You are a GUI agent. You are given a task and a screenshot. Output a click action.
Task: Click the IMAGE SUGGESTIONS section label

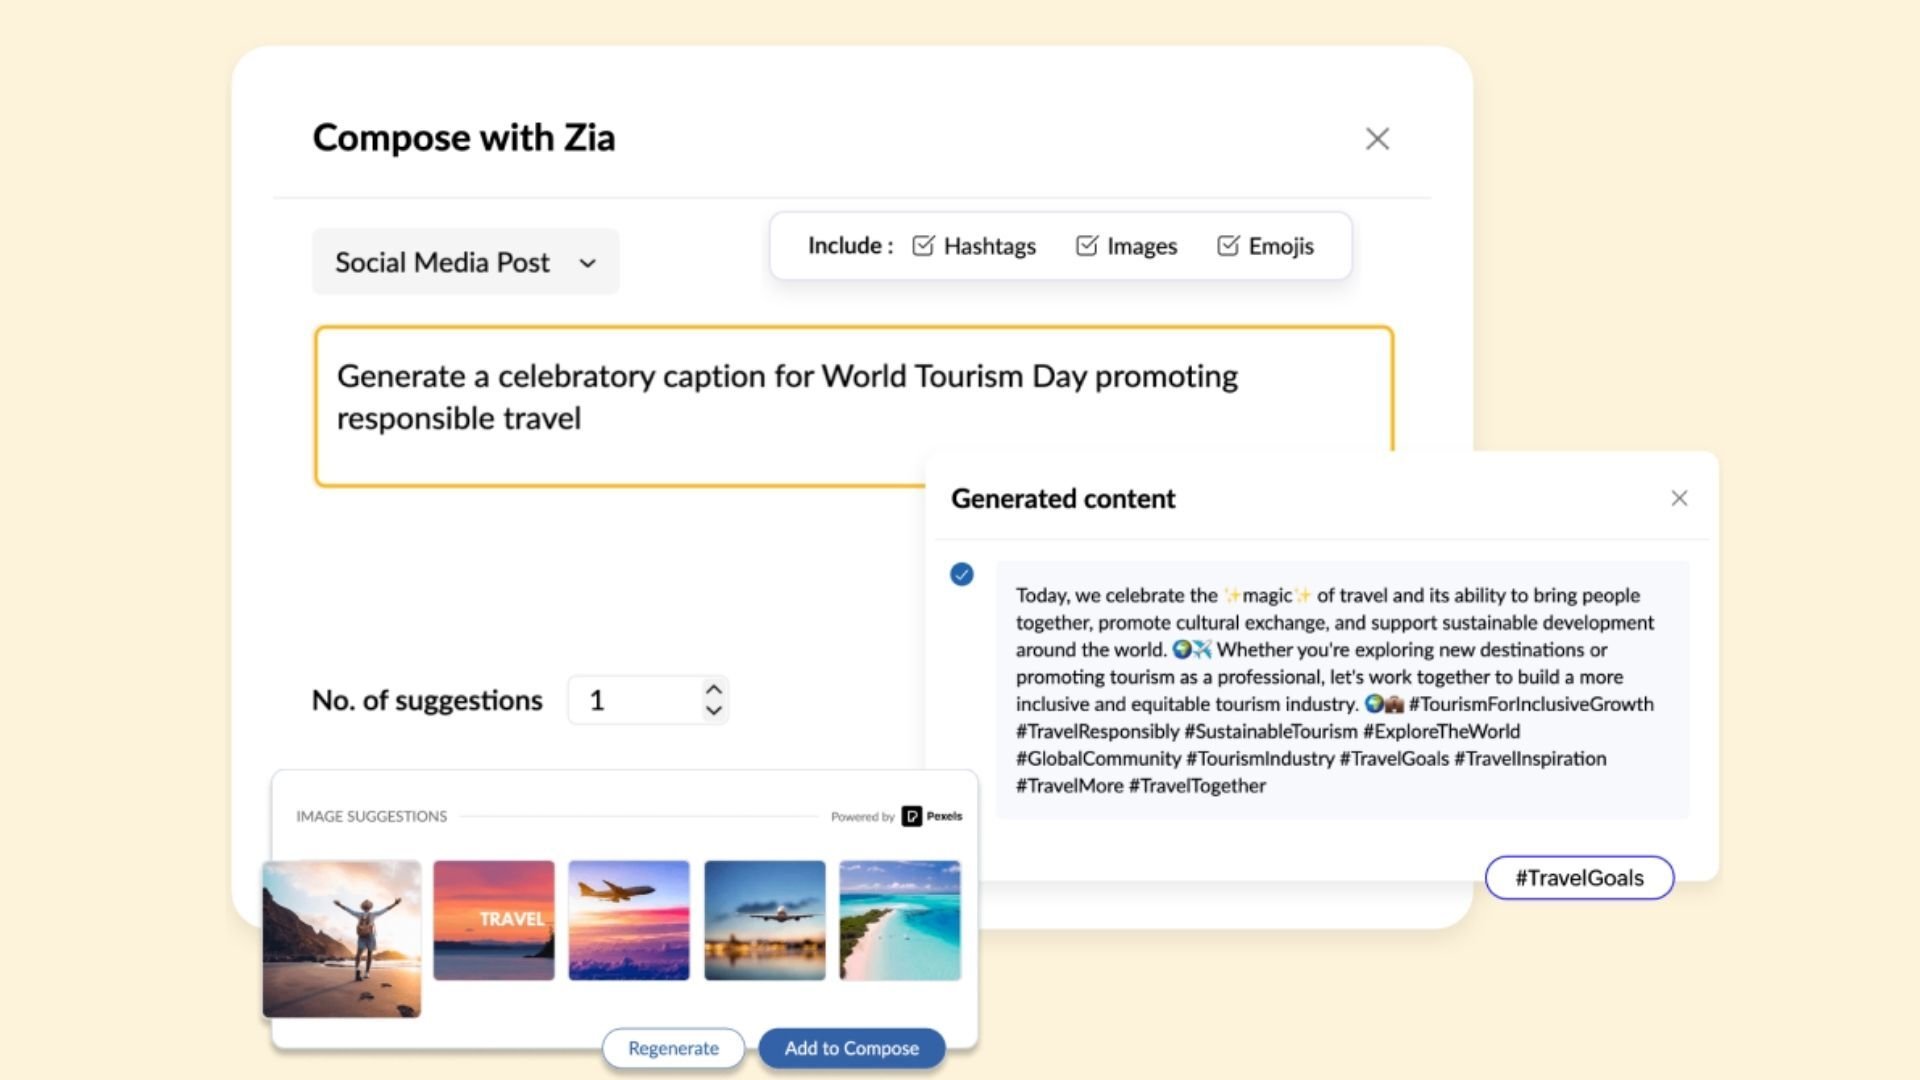tap(372, 816)
